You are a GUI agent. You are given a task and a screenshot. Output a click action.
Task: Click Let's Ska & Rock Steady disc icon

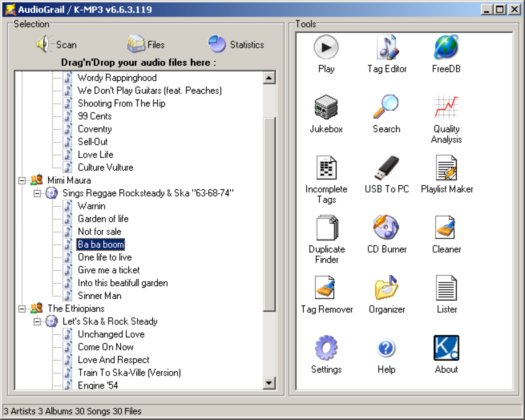(52, 321)
